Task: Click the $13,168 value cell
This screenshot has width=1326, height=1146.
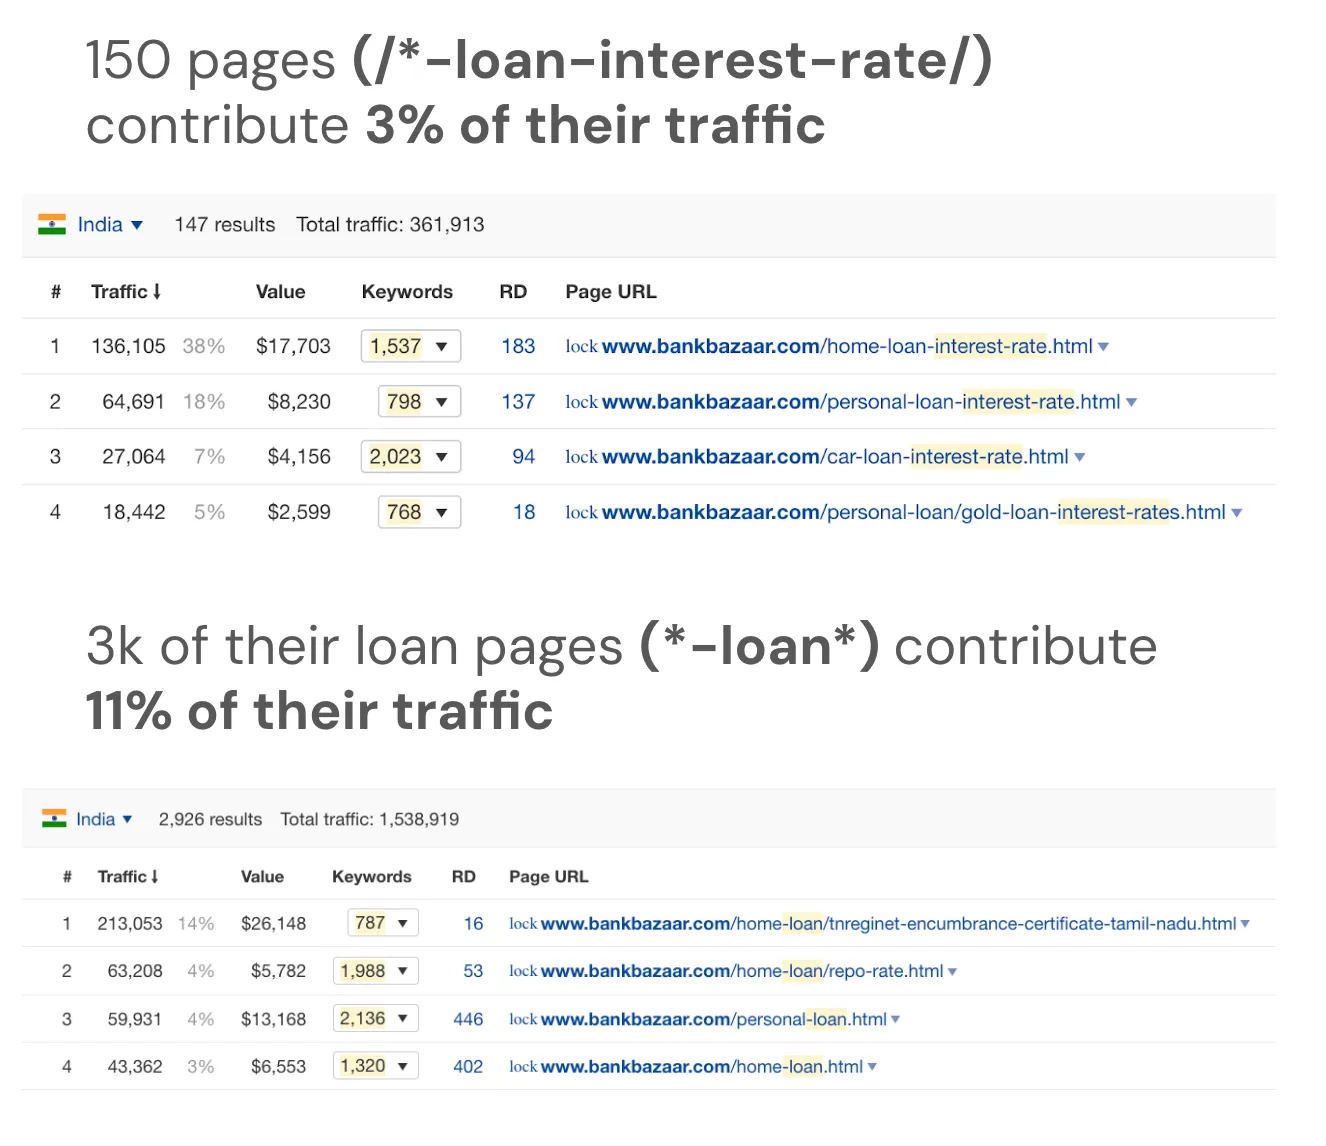Action: (x=274, y=1019)
